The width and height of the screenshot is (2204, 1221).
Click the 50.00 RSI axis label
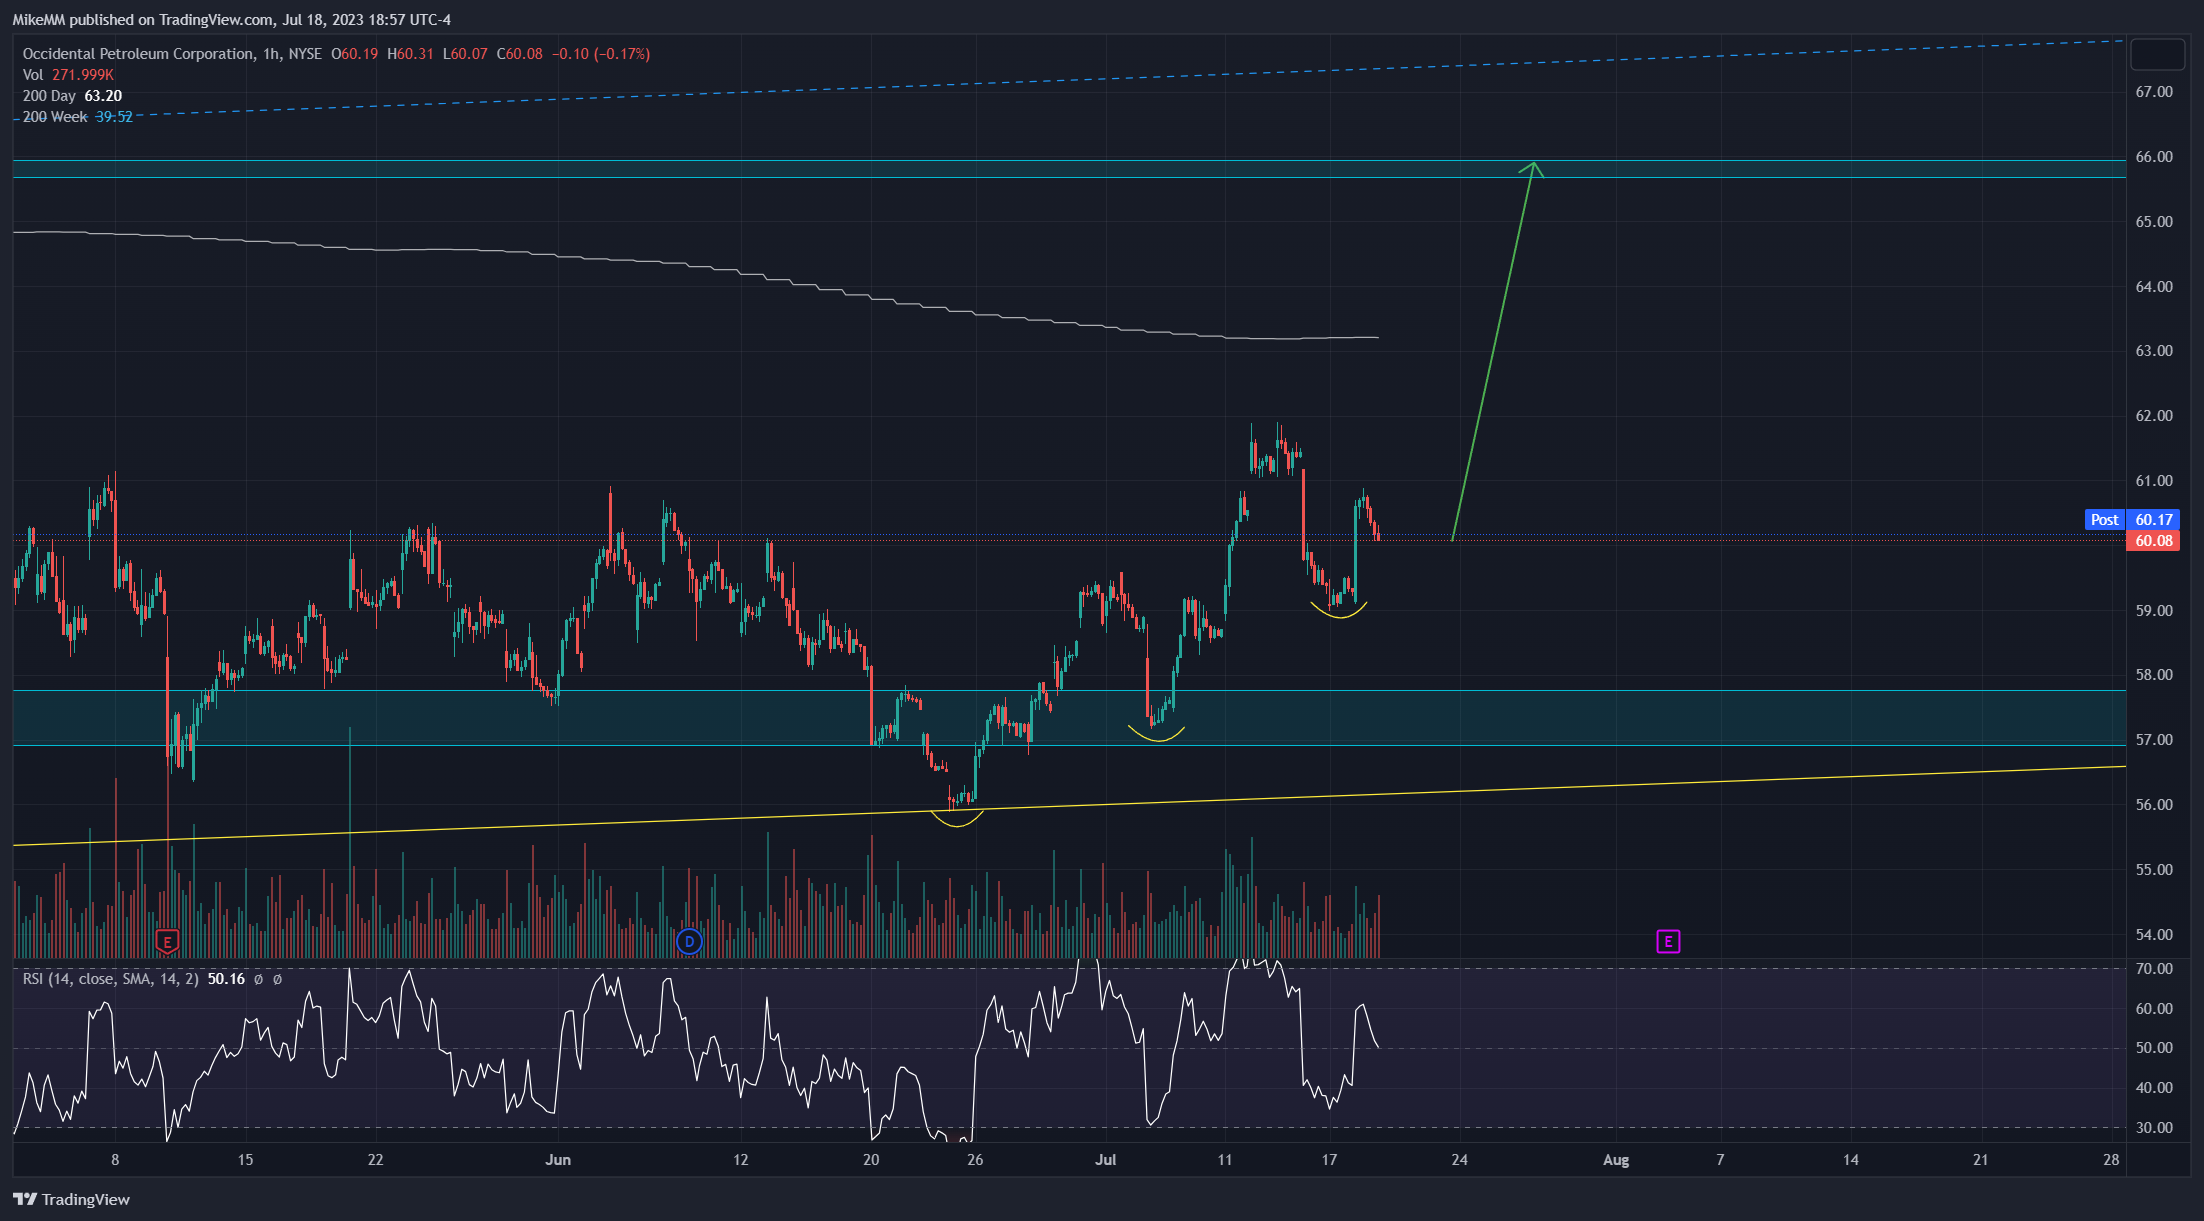(x=2154, y=1048)
